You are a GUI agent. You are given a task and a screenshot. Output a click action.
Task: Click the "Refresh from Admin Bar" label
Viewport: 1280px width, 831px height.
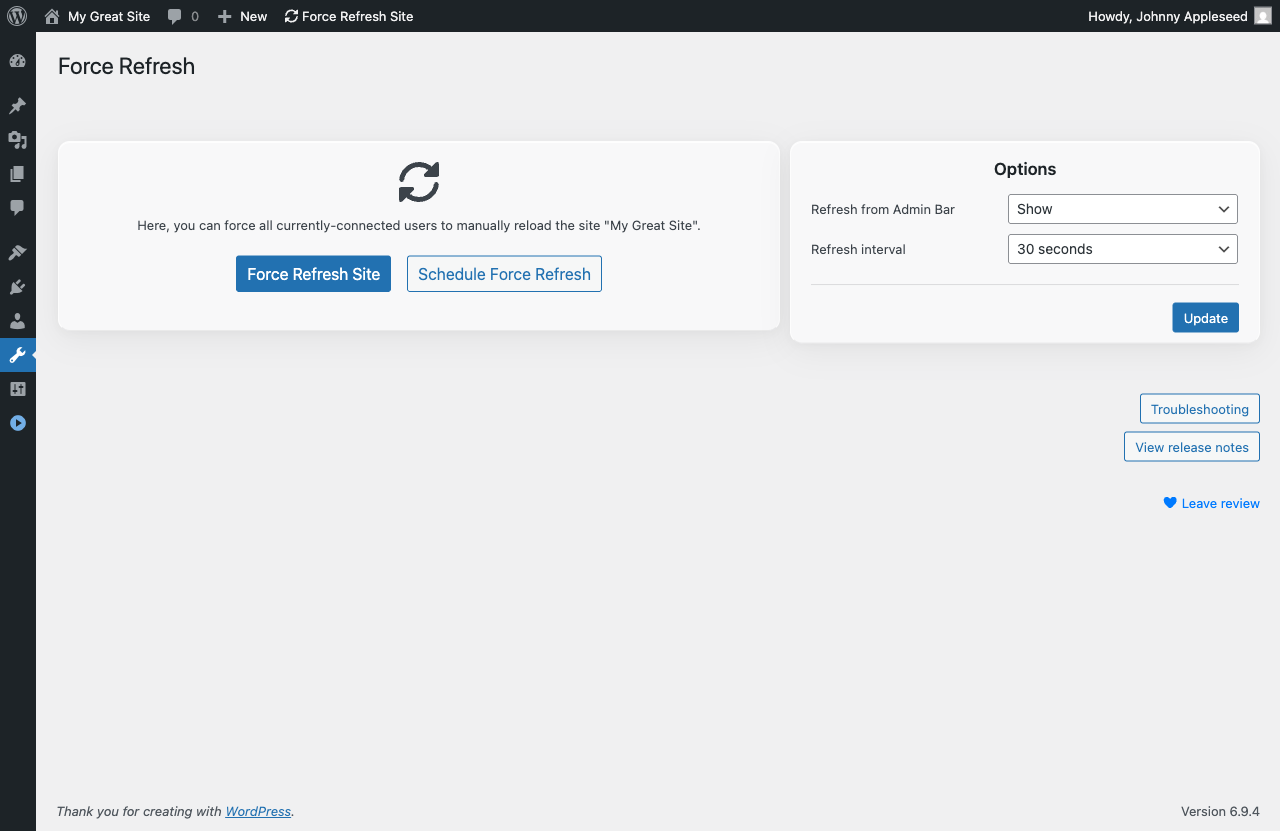point(883,209)
